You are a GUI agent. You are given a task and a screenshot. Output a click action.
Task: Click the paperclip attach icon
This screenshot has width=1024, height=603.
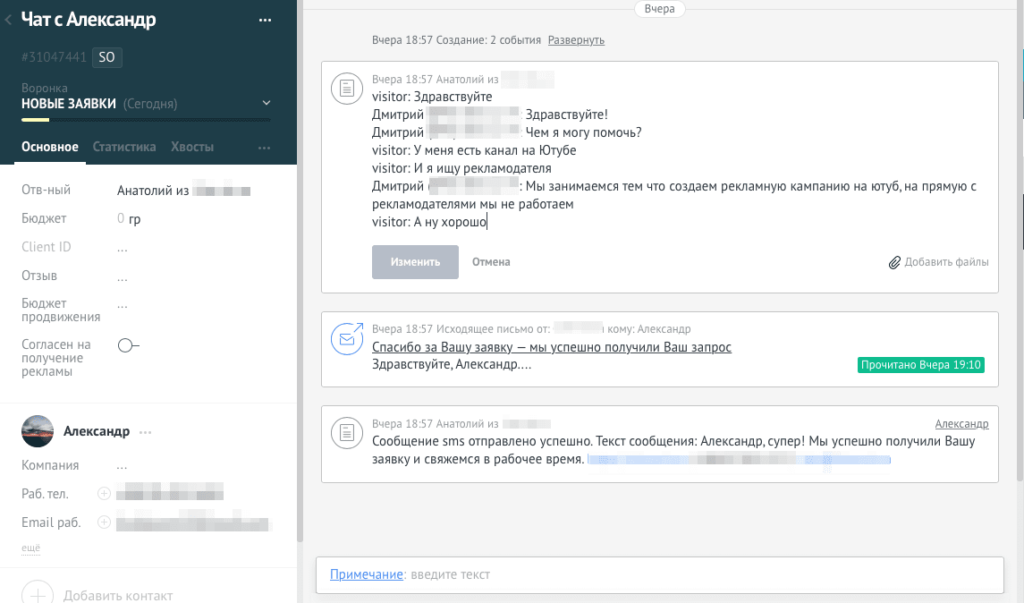(x=894, y=263)
